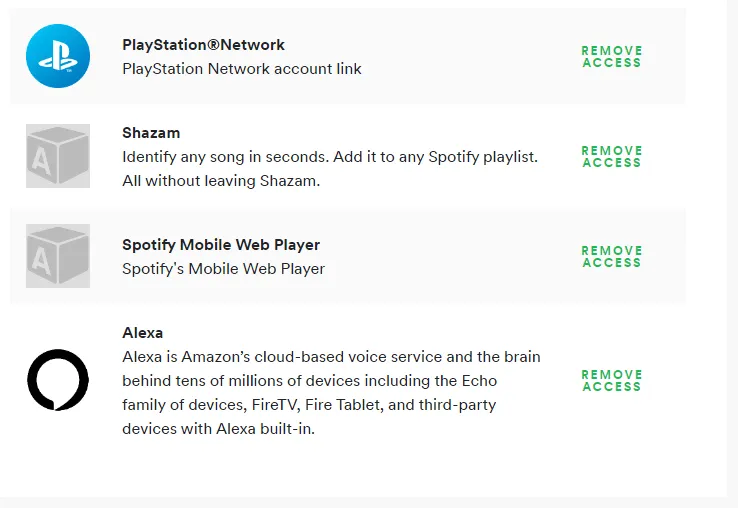Viewport: 738px width, 508px height.
Task: Click the Spotify Mobile Web Player title
Action: tap(221, 245)
